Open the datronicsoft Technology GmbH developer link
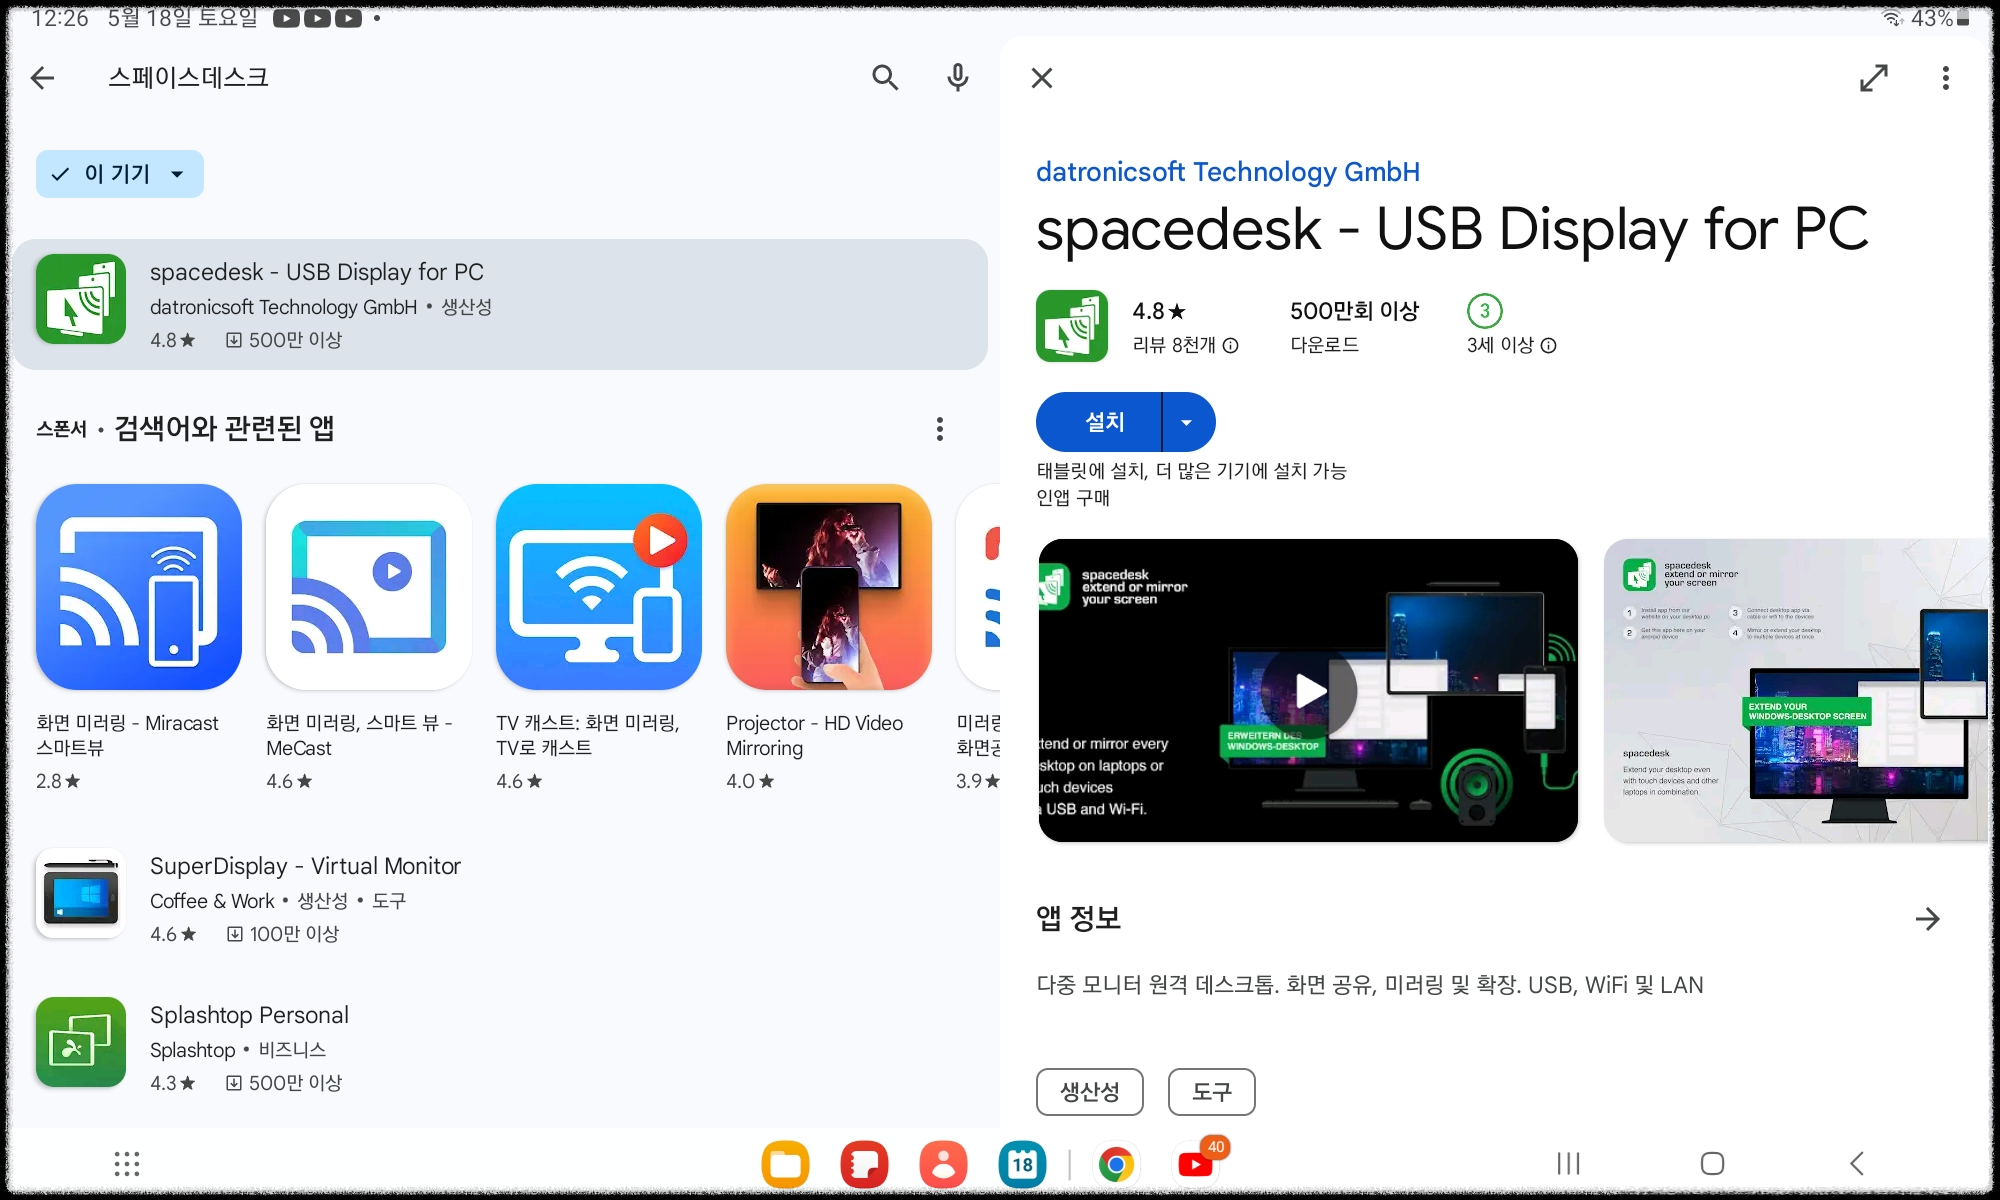Screen dimensions: 2000x1200 [x=1229, y=171]
